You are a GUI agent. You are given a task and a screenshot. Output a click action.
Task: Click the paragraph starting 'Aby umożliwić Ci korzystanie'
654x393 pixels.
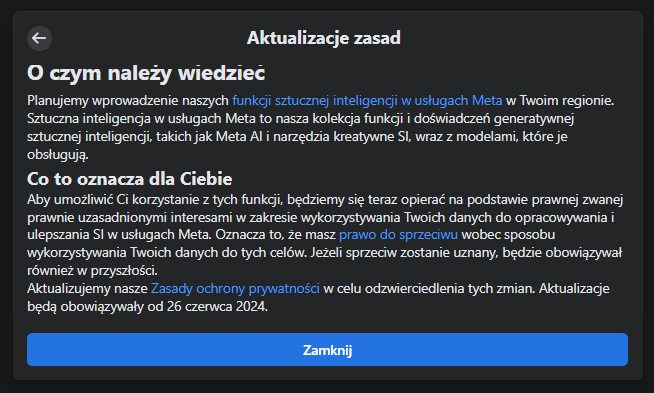325,235
